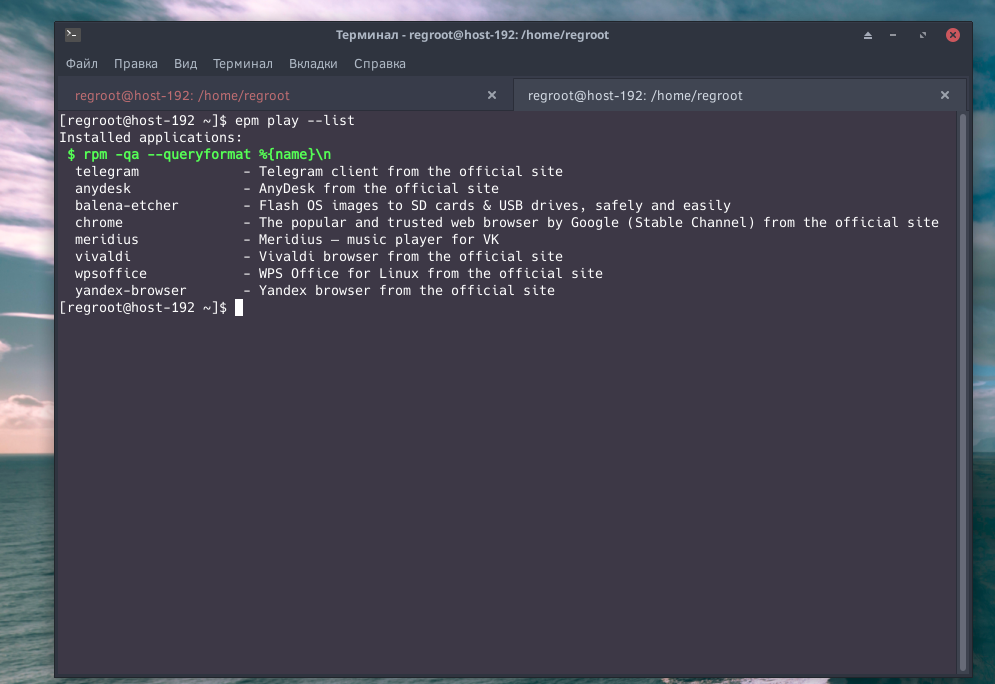Click 'Telegram client from the official site' text

(x=411, y=172)
